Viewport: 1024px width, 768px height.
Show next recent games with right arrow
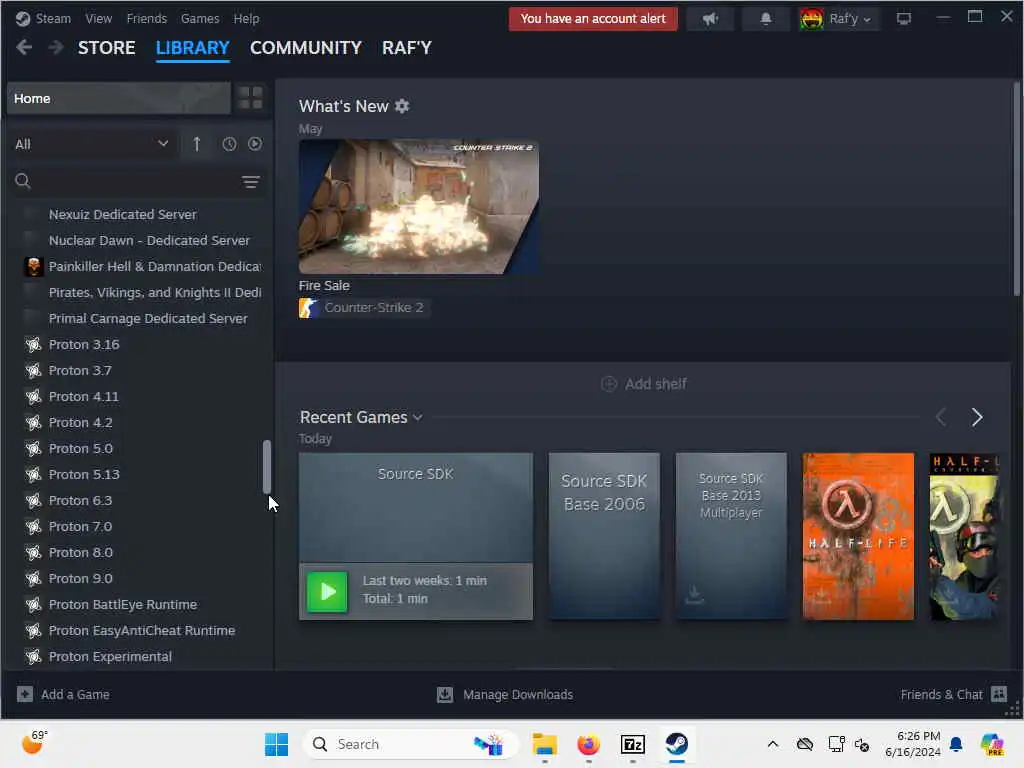[976, 417]
